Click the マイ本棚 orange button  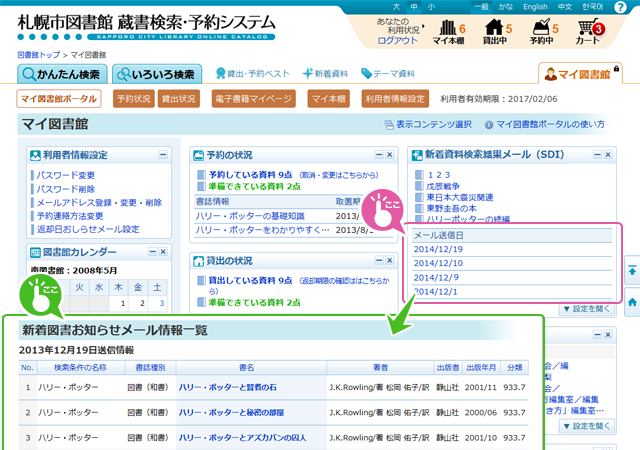point(329,99)
